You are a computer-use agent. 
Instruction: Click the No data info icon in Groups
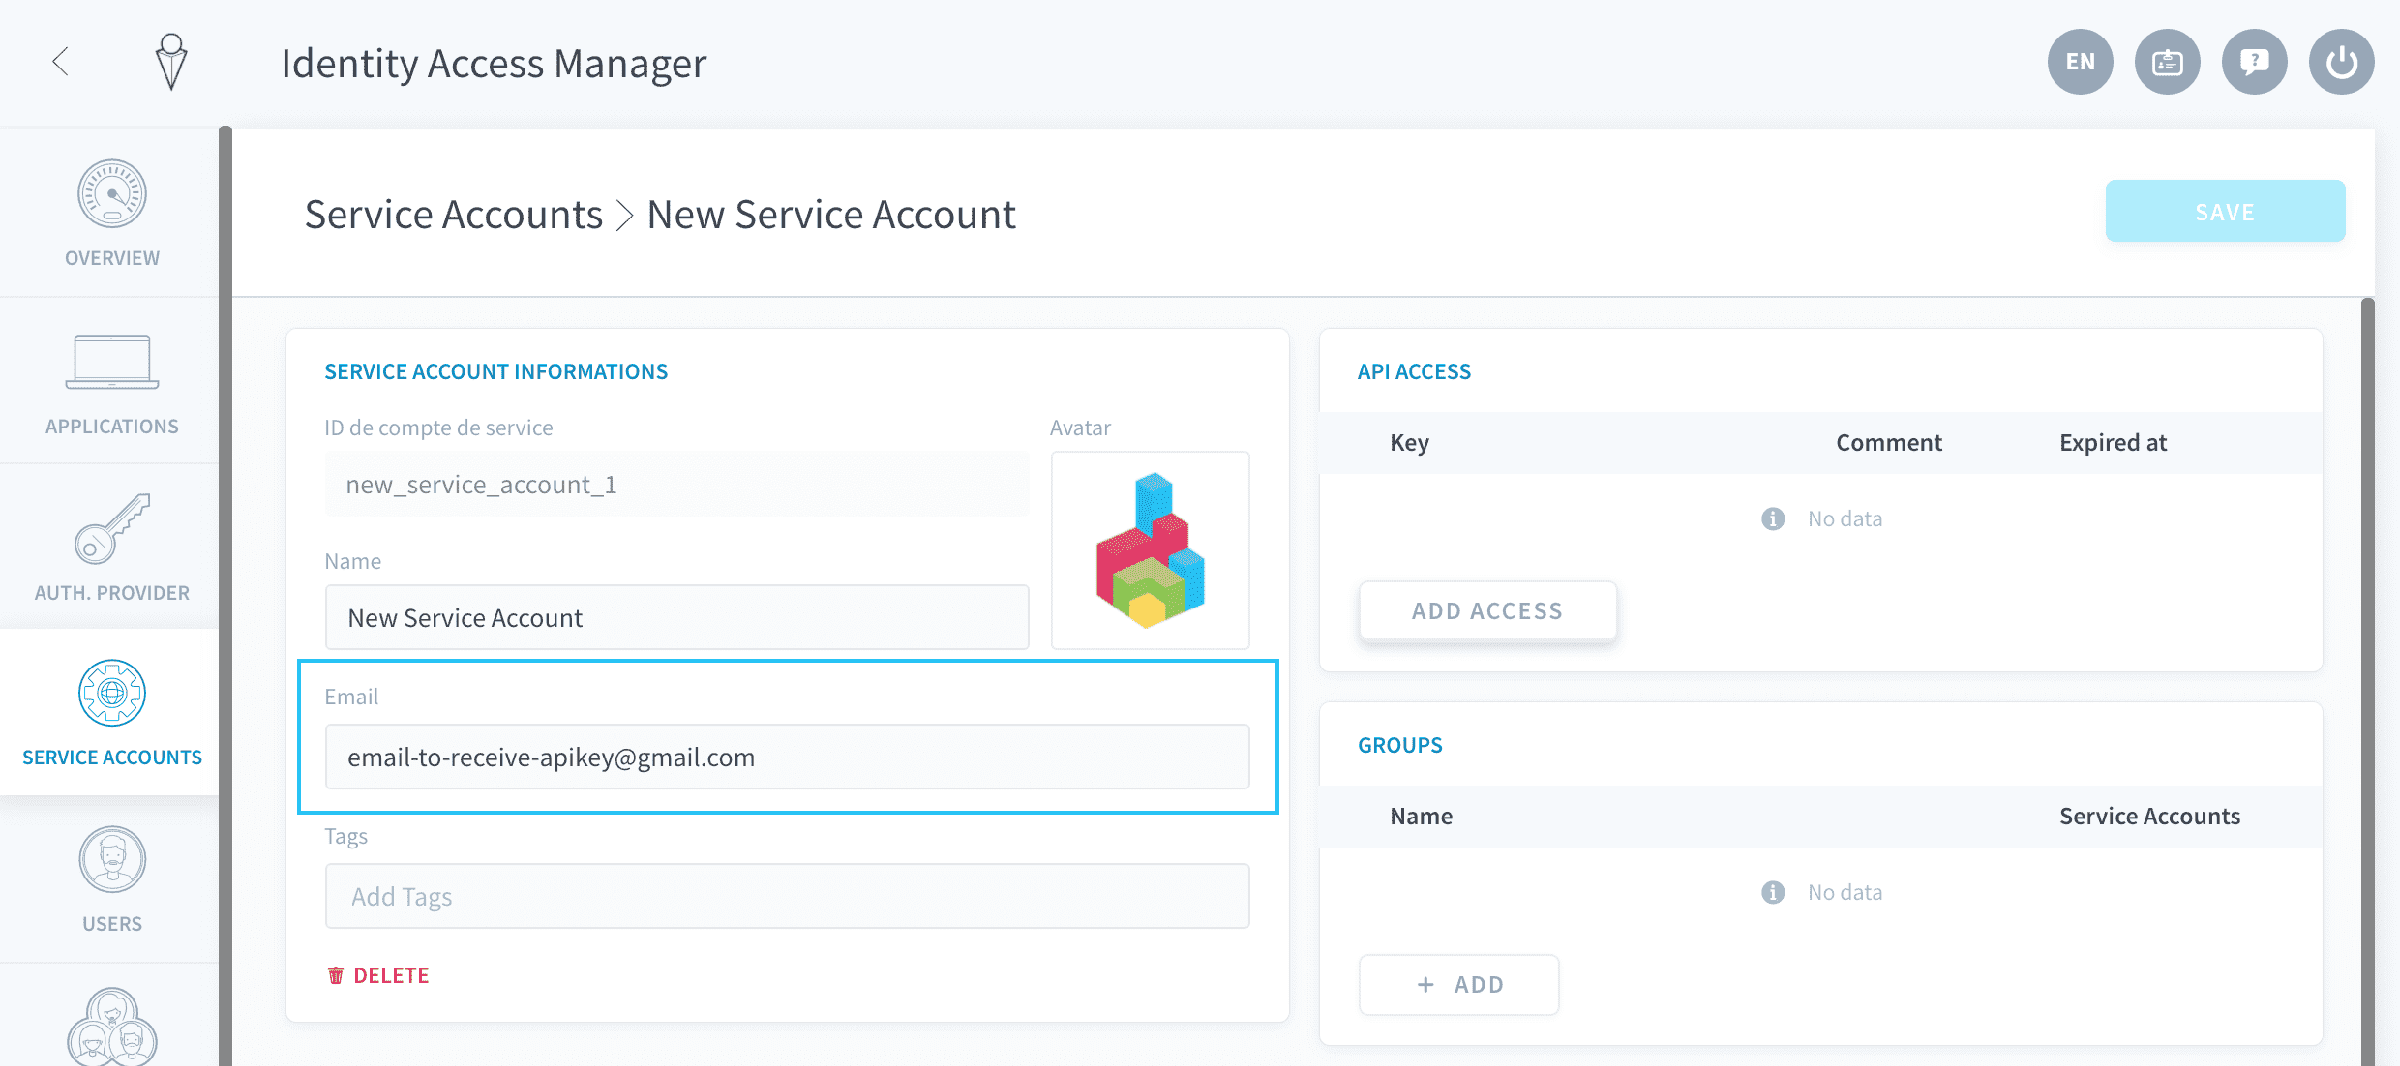click(1773, 892)
